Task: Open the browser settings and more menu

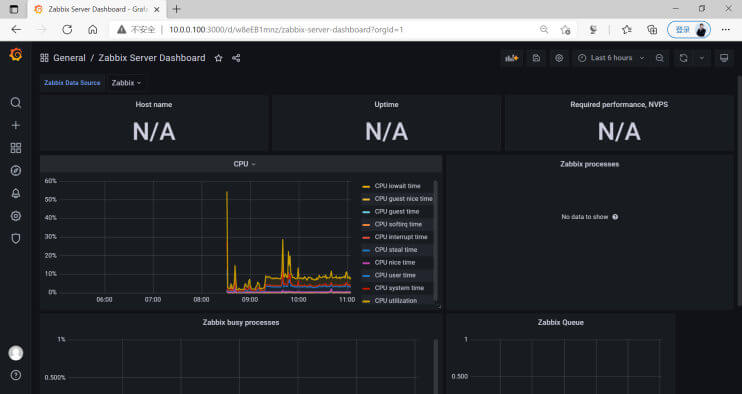Action: pos(726,29)
